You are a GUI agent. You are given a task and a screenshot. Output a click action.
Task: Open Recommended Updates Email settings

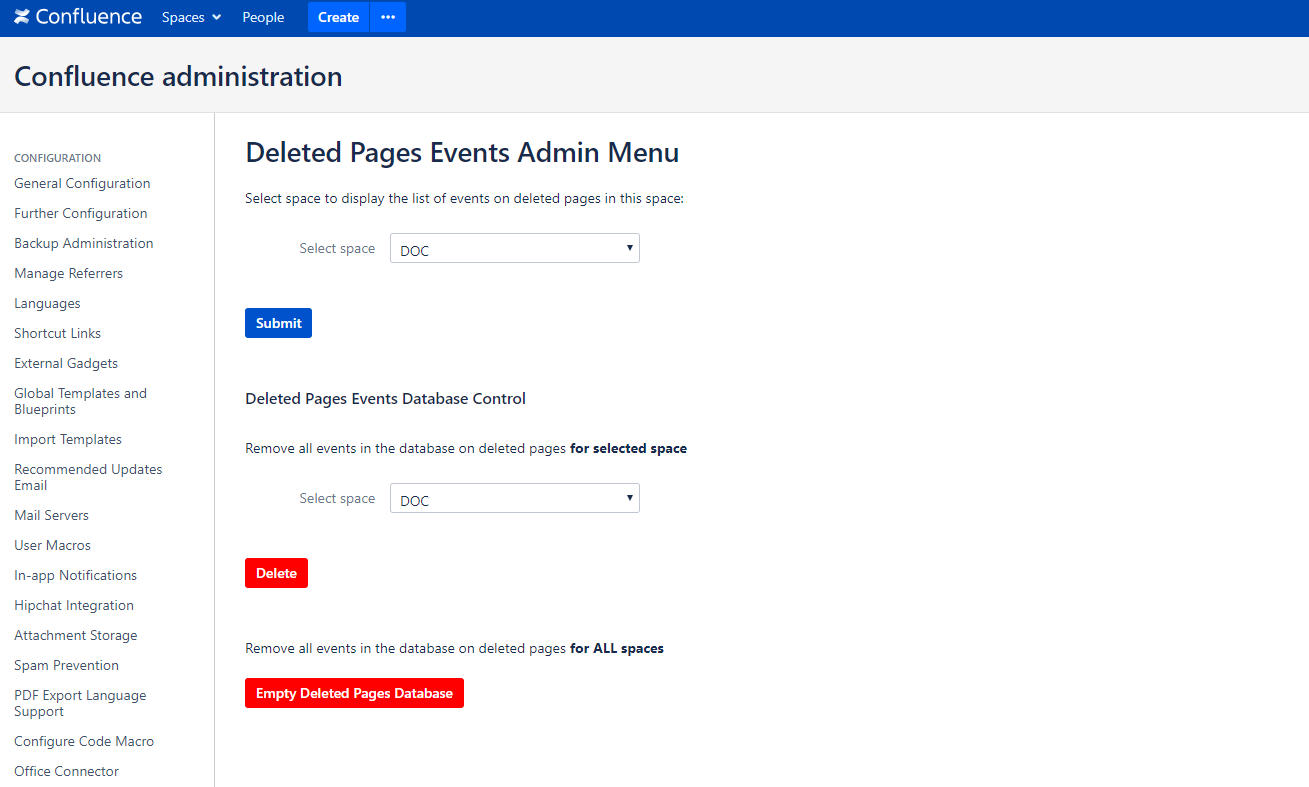[88, 477]
